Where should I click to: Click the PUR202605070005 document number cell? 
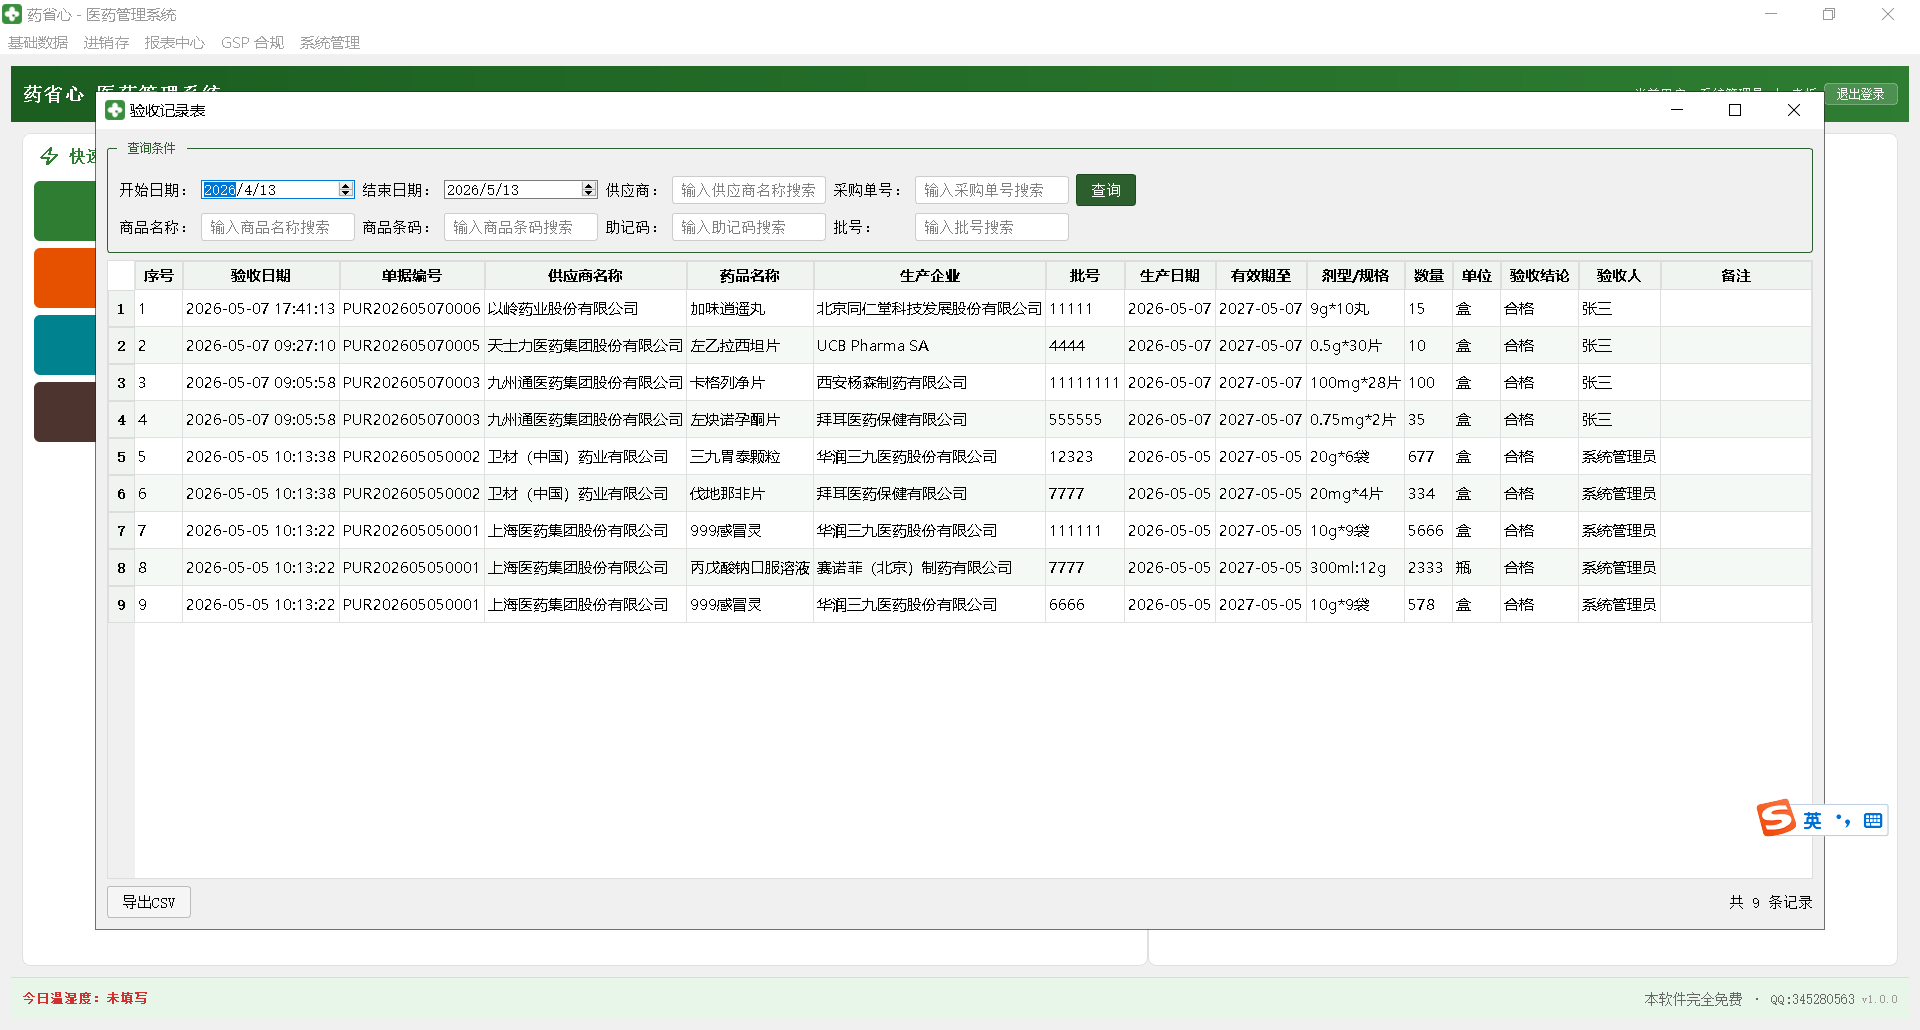coord(411,346)
